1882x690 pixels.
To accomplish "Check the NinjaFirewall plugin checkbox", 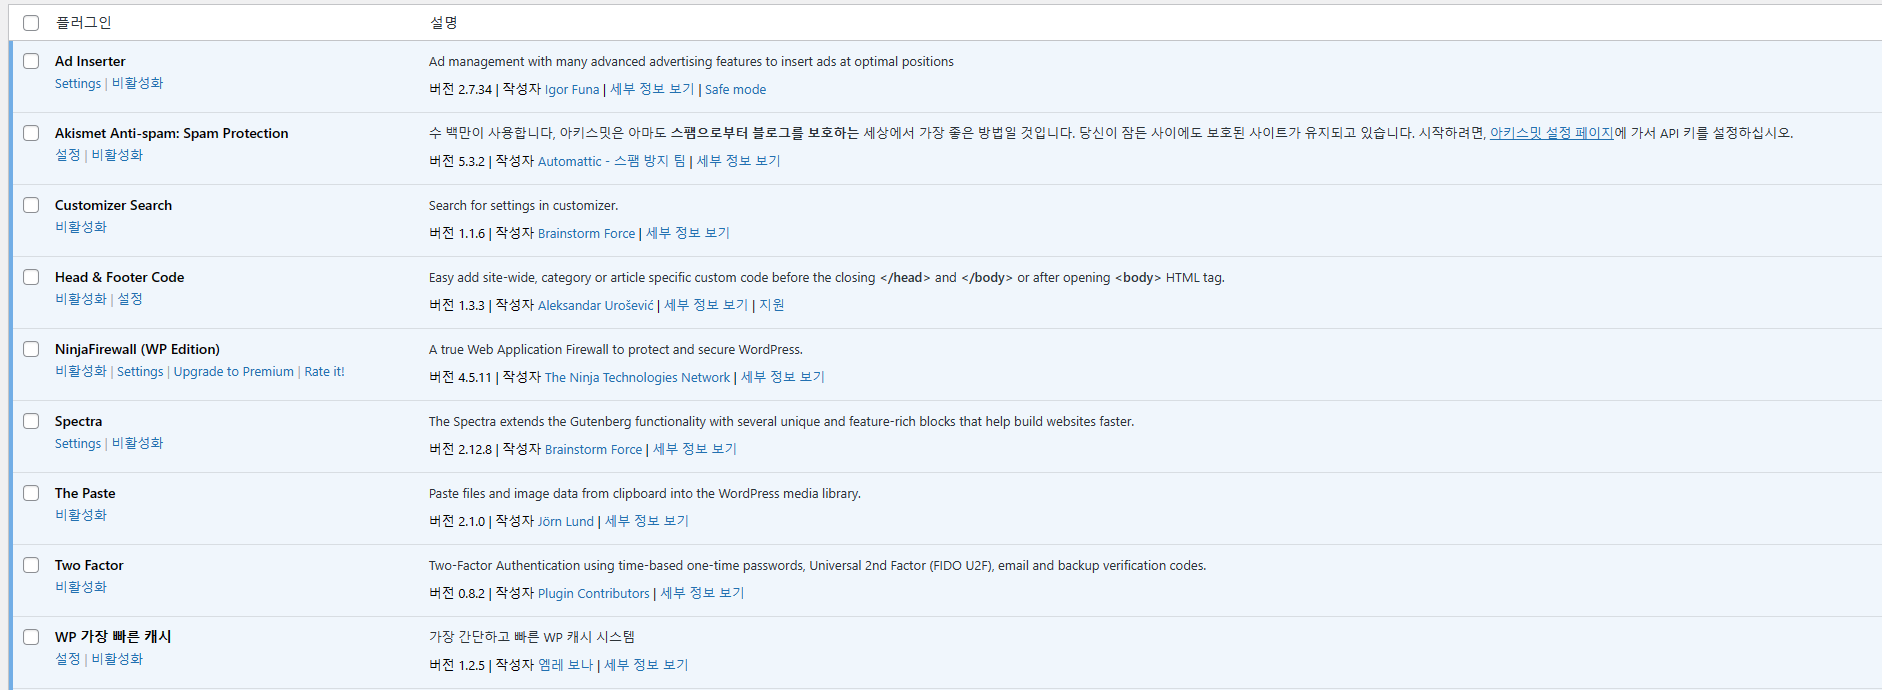I will coord(31,349).
